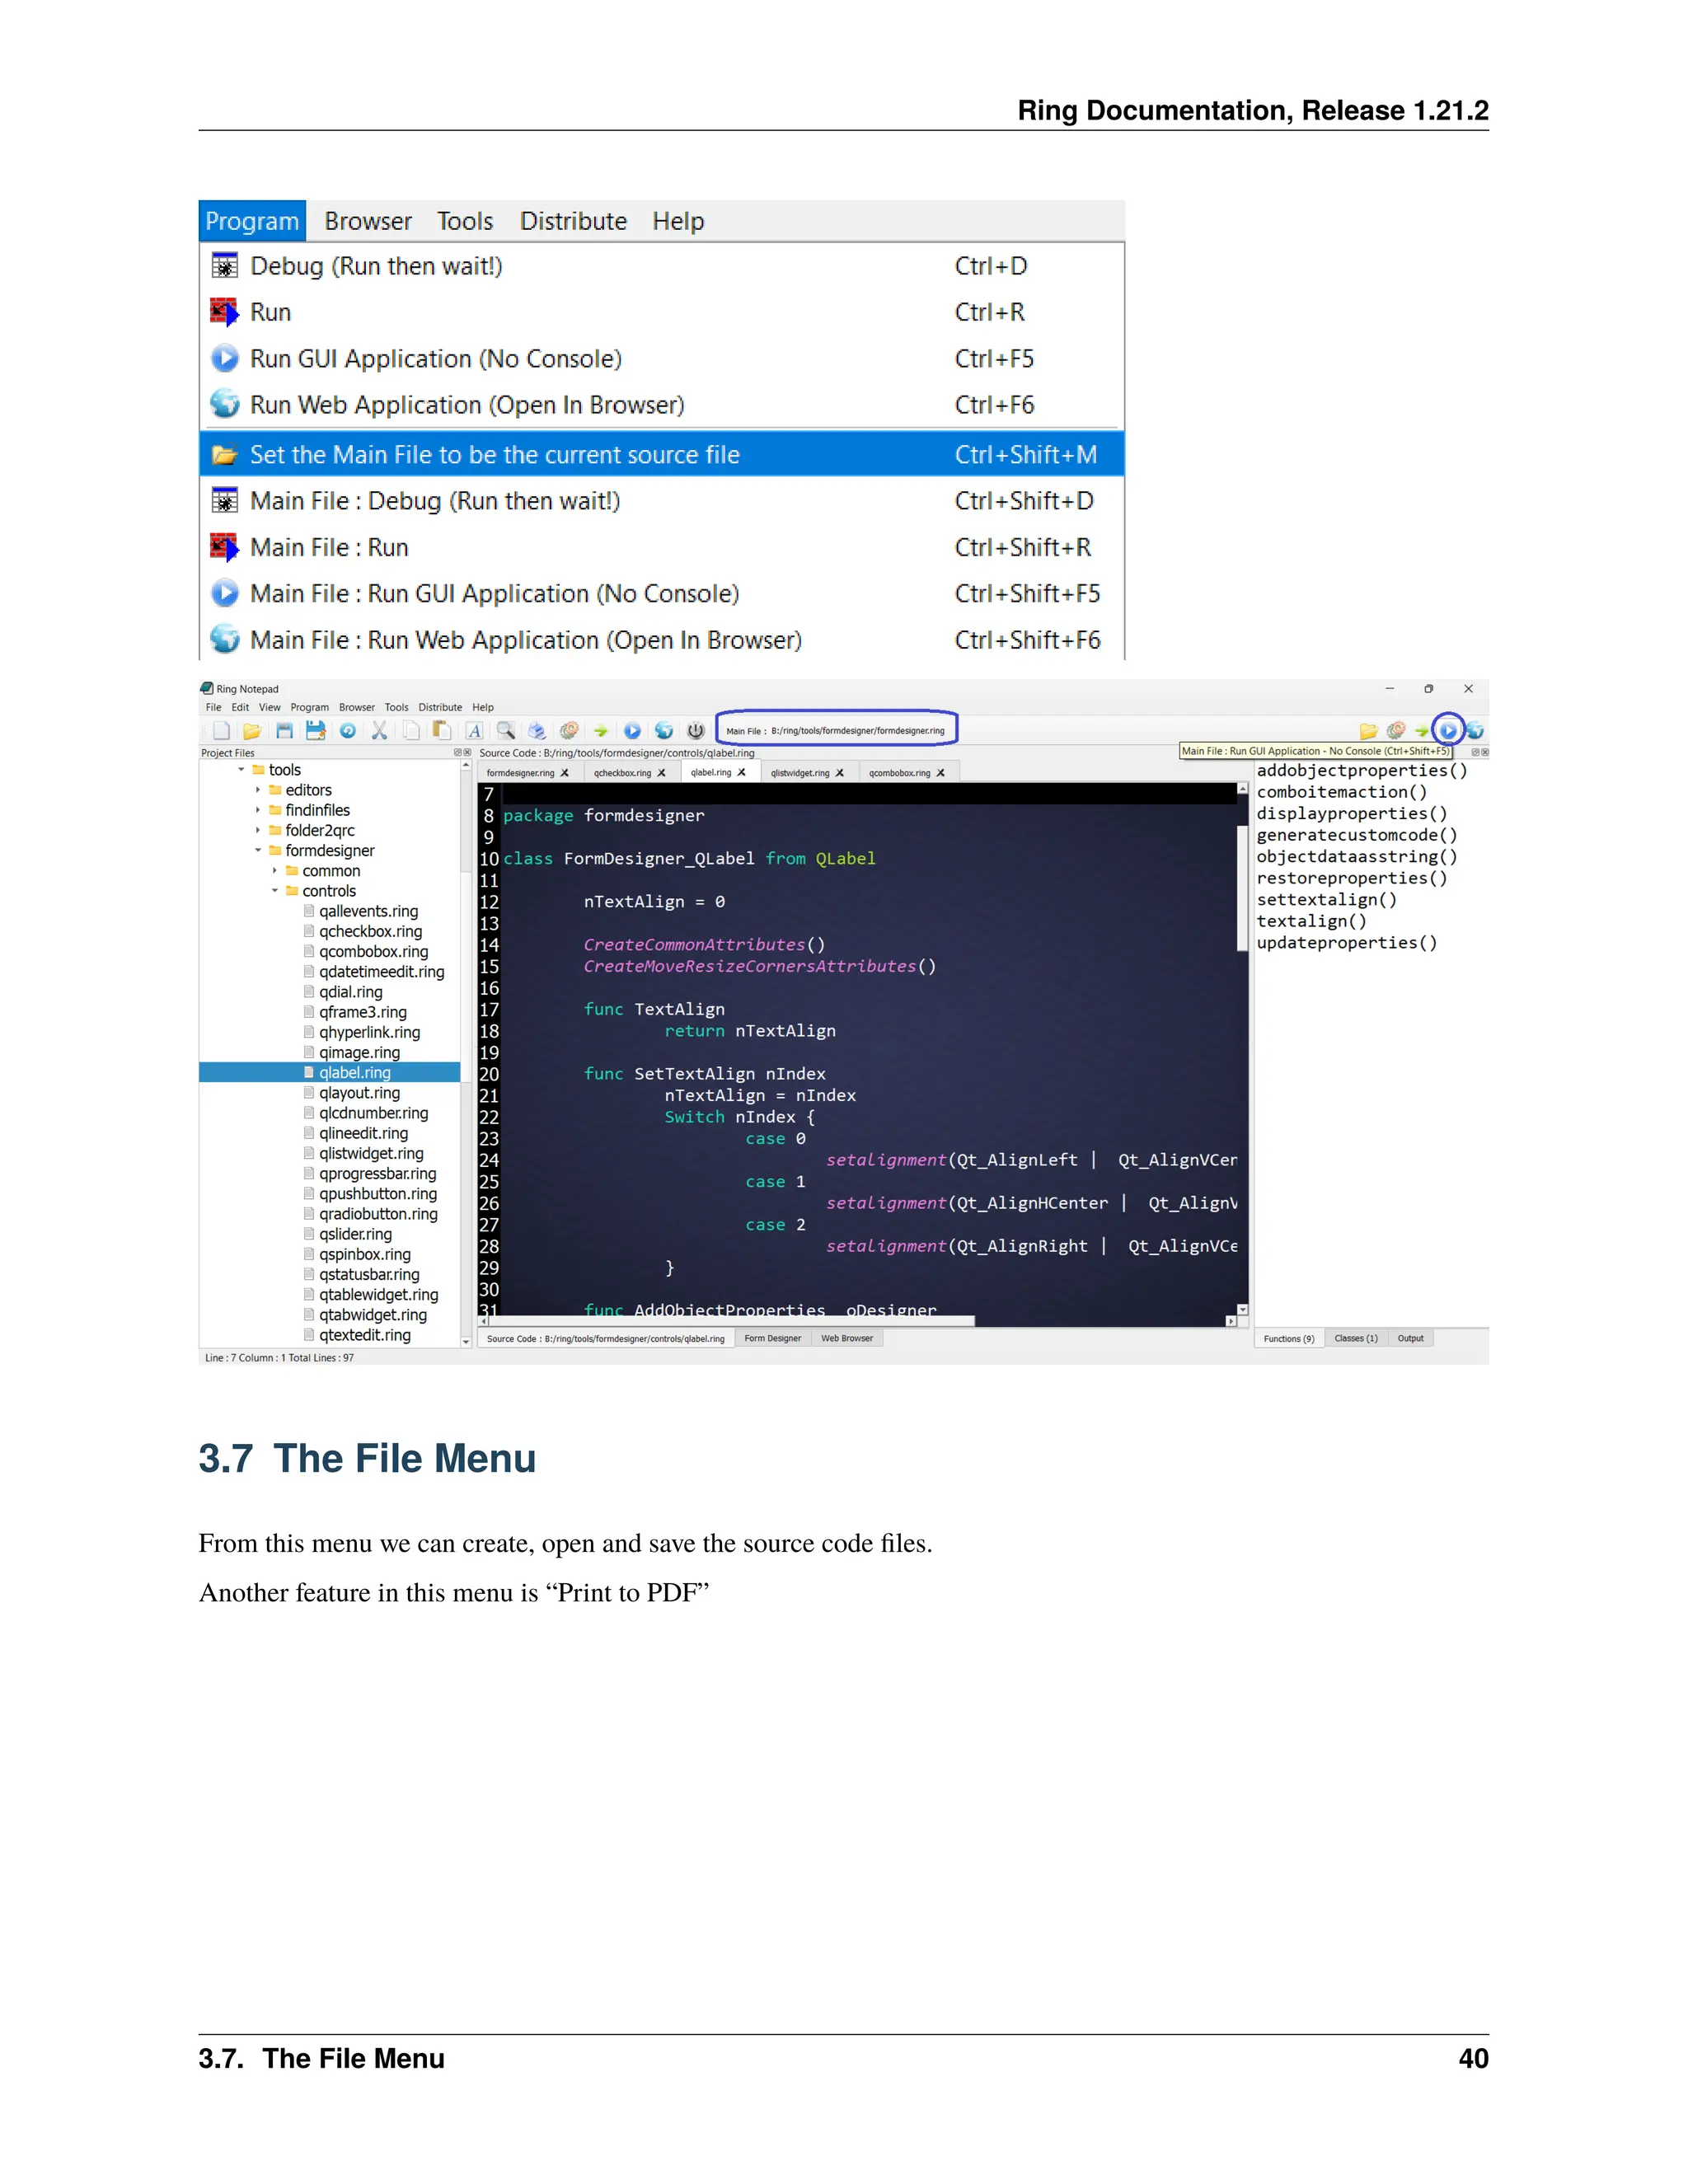The image size is (1688, 2184).
Task: Click the Cut scissors toolbar icon
Action: 379,731
